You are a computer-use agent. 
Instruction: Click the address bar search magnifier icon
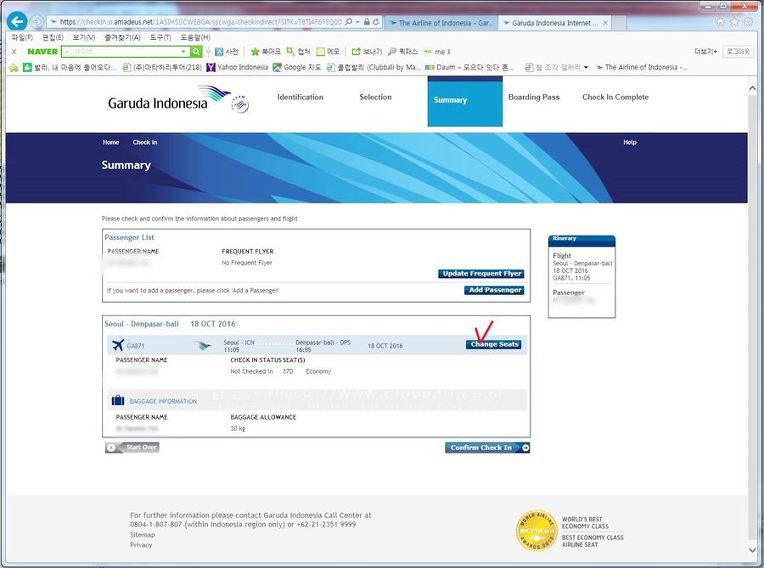(x=348, y=22)
